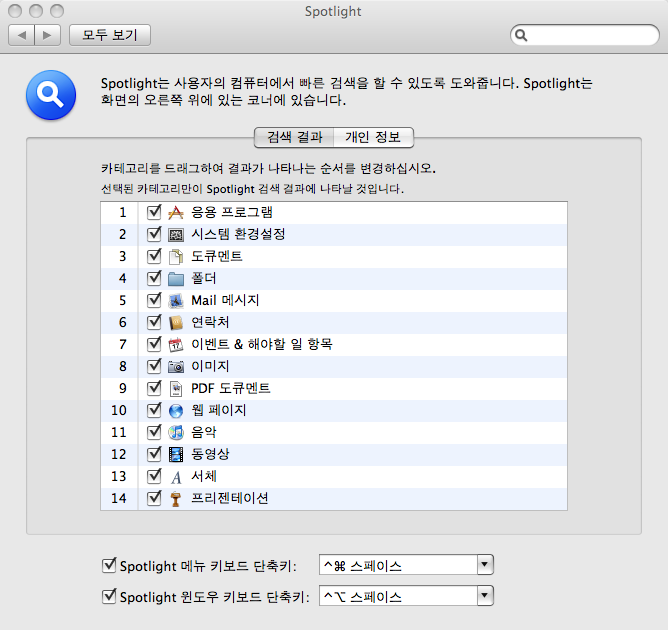668x630 pixels.
Task: Click the 서체 font icon
Action: (176, 477)
